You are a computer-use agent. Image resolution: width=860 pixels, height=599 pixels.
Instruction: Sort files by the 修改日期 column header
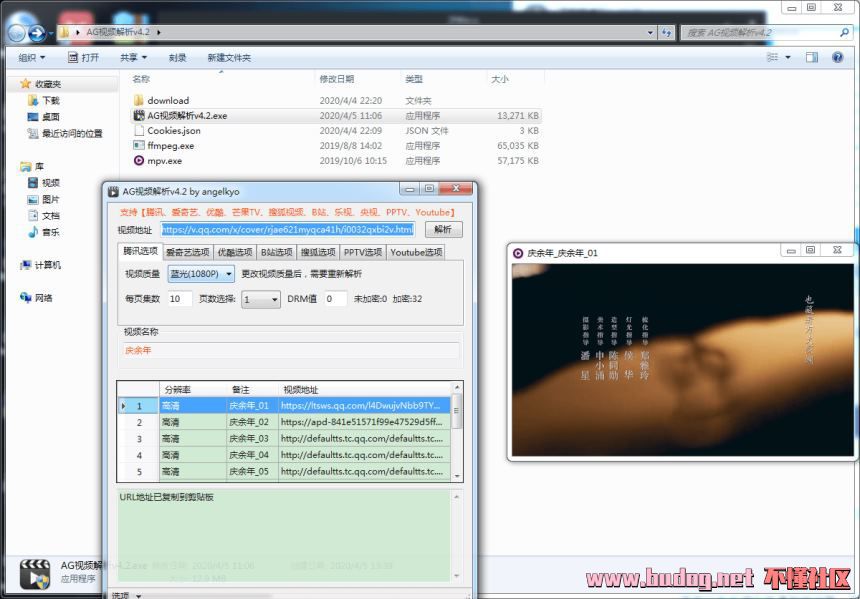pyautogui.click(x=358, y=79)
